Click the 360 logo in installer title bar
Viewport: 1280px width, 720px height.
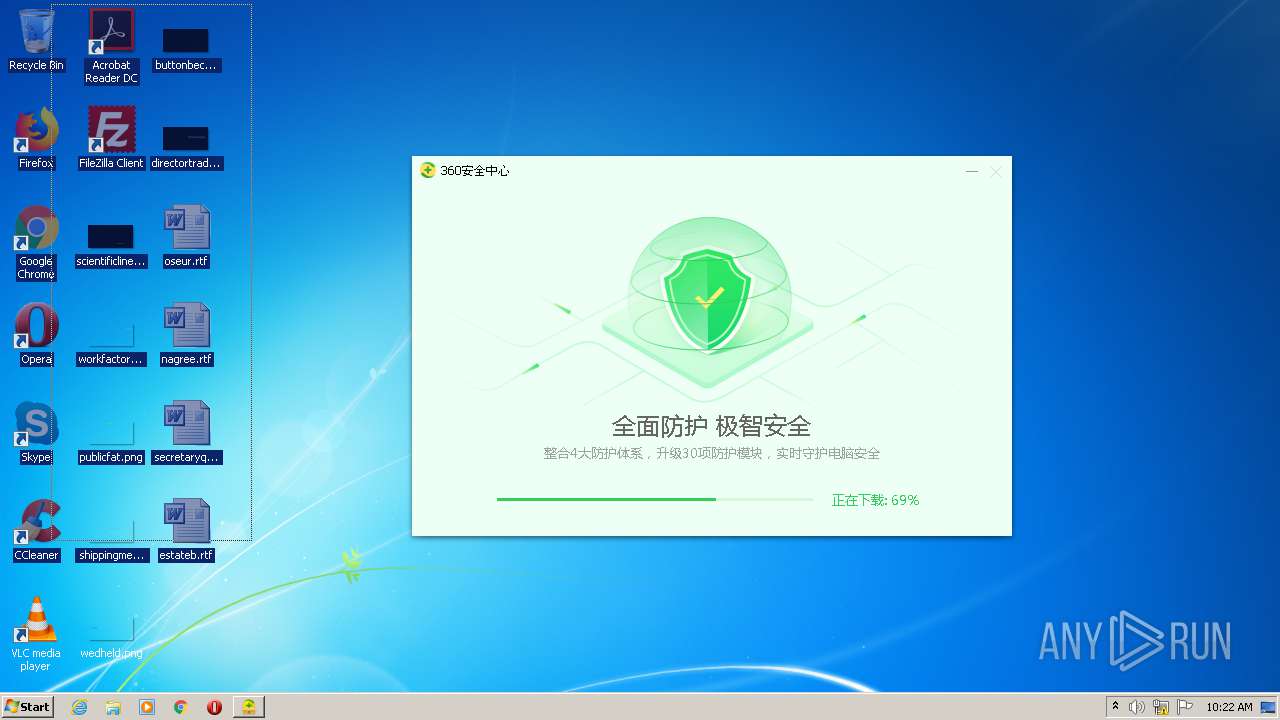(x=428, y=171)
